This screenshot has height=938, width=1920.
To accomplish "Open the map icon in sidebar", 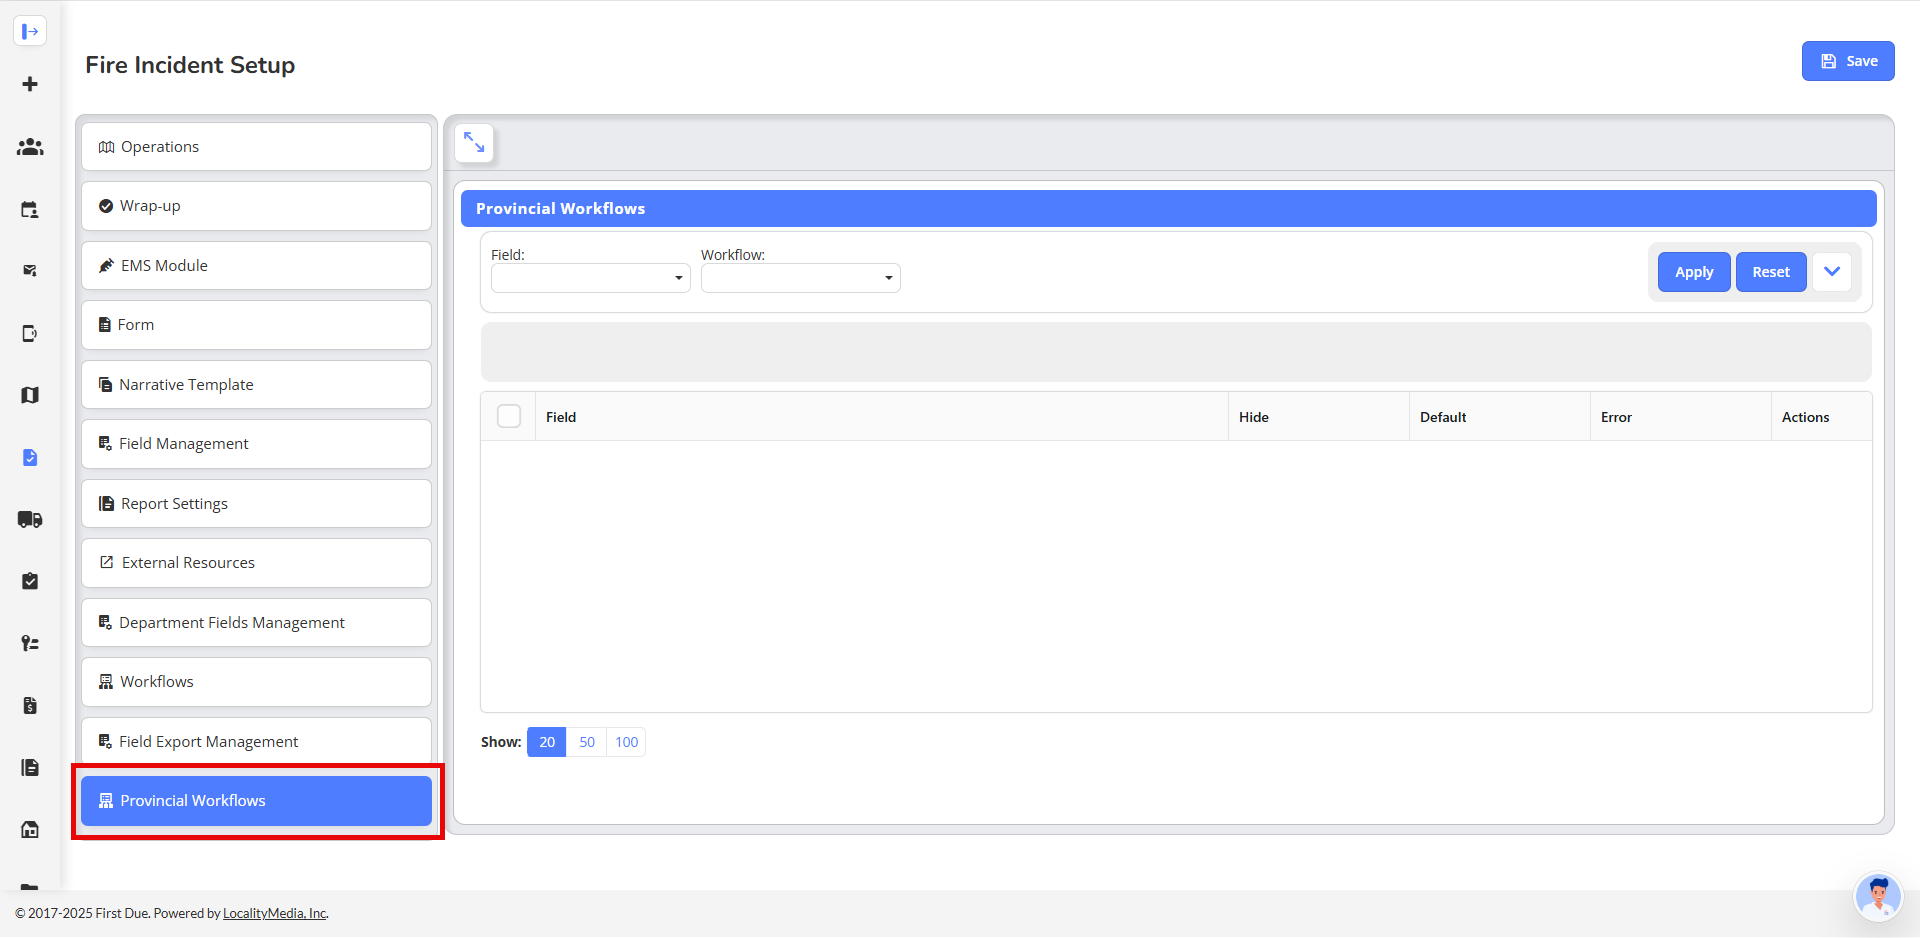I will (x=30, y=395).
